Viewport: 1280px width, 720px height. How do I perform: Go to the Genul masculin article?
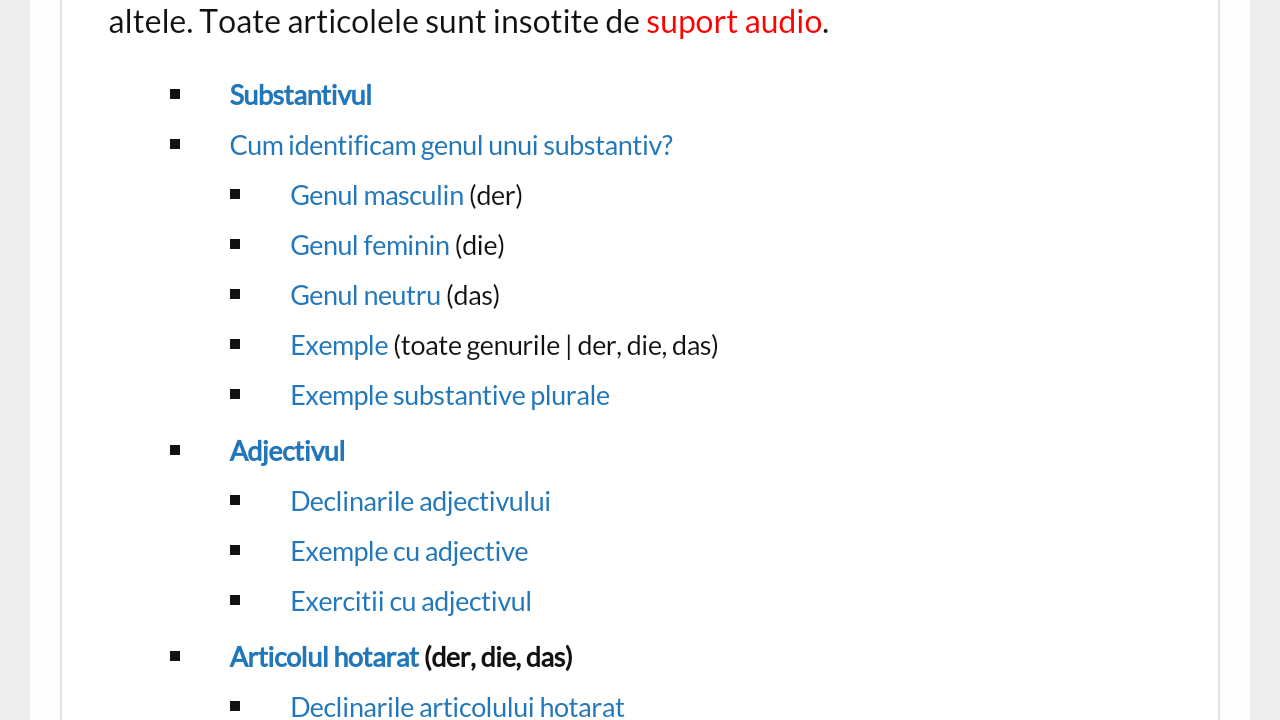(x=377, y=195)
